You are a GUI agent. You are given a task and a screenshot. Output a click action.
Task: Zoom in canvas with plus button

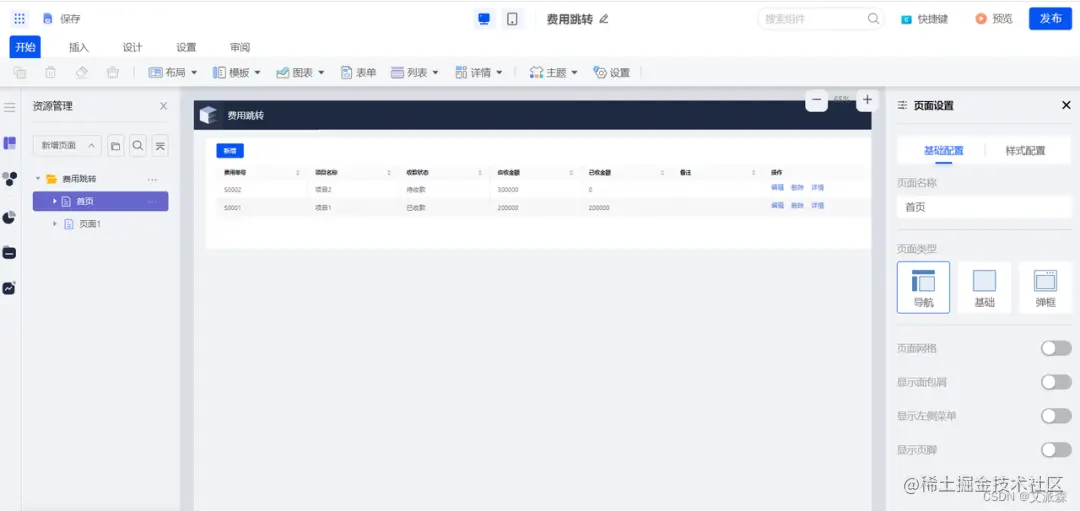(x=867, y=101)
